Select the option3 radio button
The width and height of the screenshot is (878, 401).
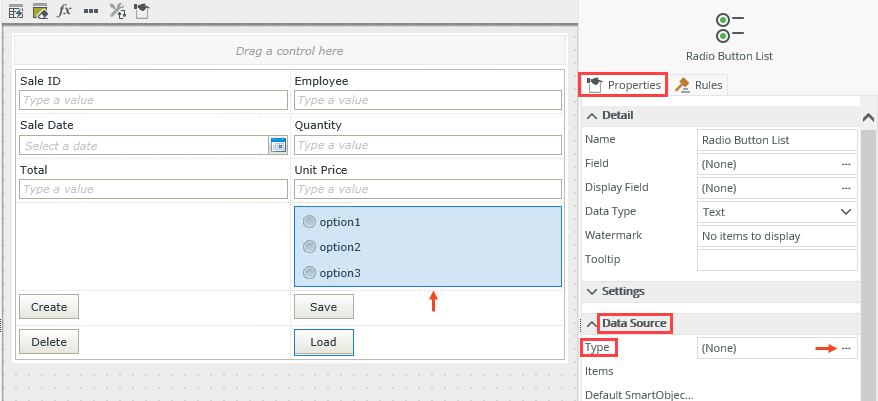[x=310, y=273]
